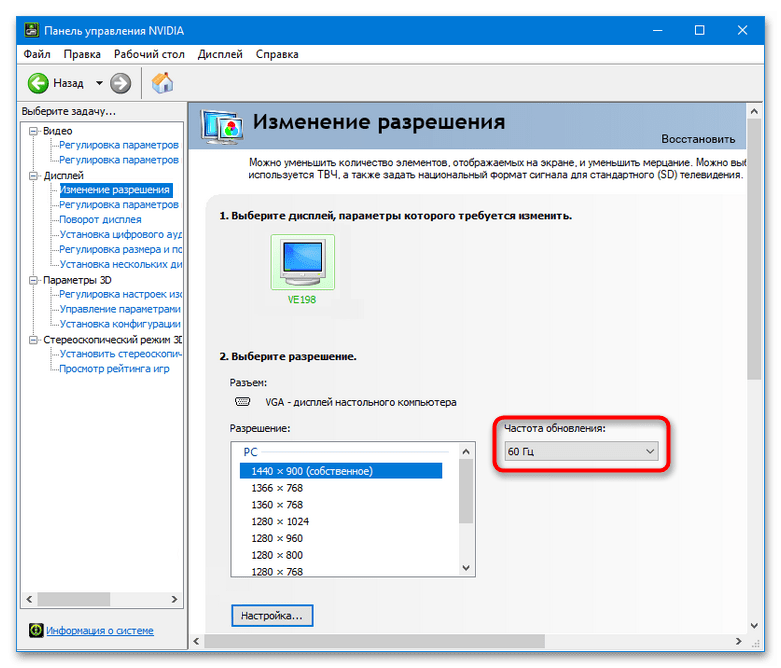The width and height of the screenshot is (781, 668).
Task: Collapse the Стереоскопический режим 3D node
Action: (33, 340)
